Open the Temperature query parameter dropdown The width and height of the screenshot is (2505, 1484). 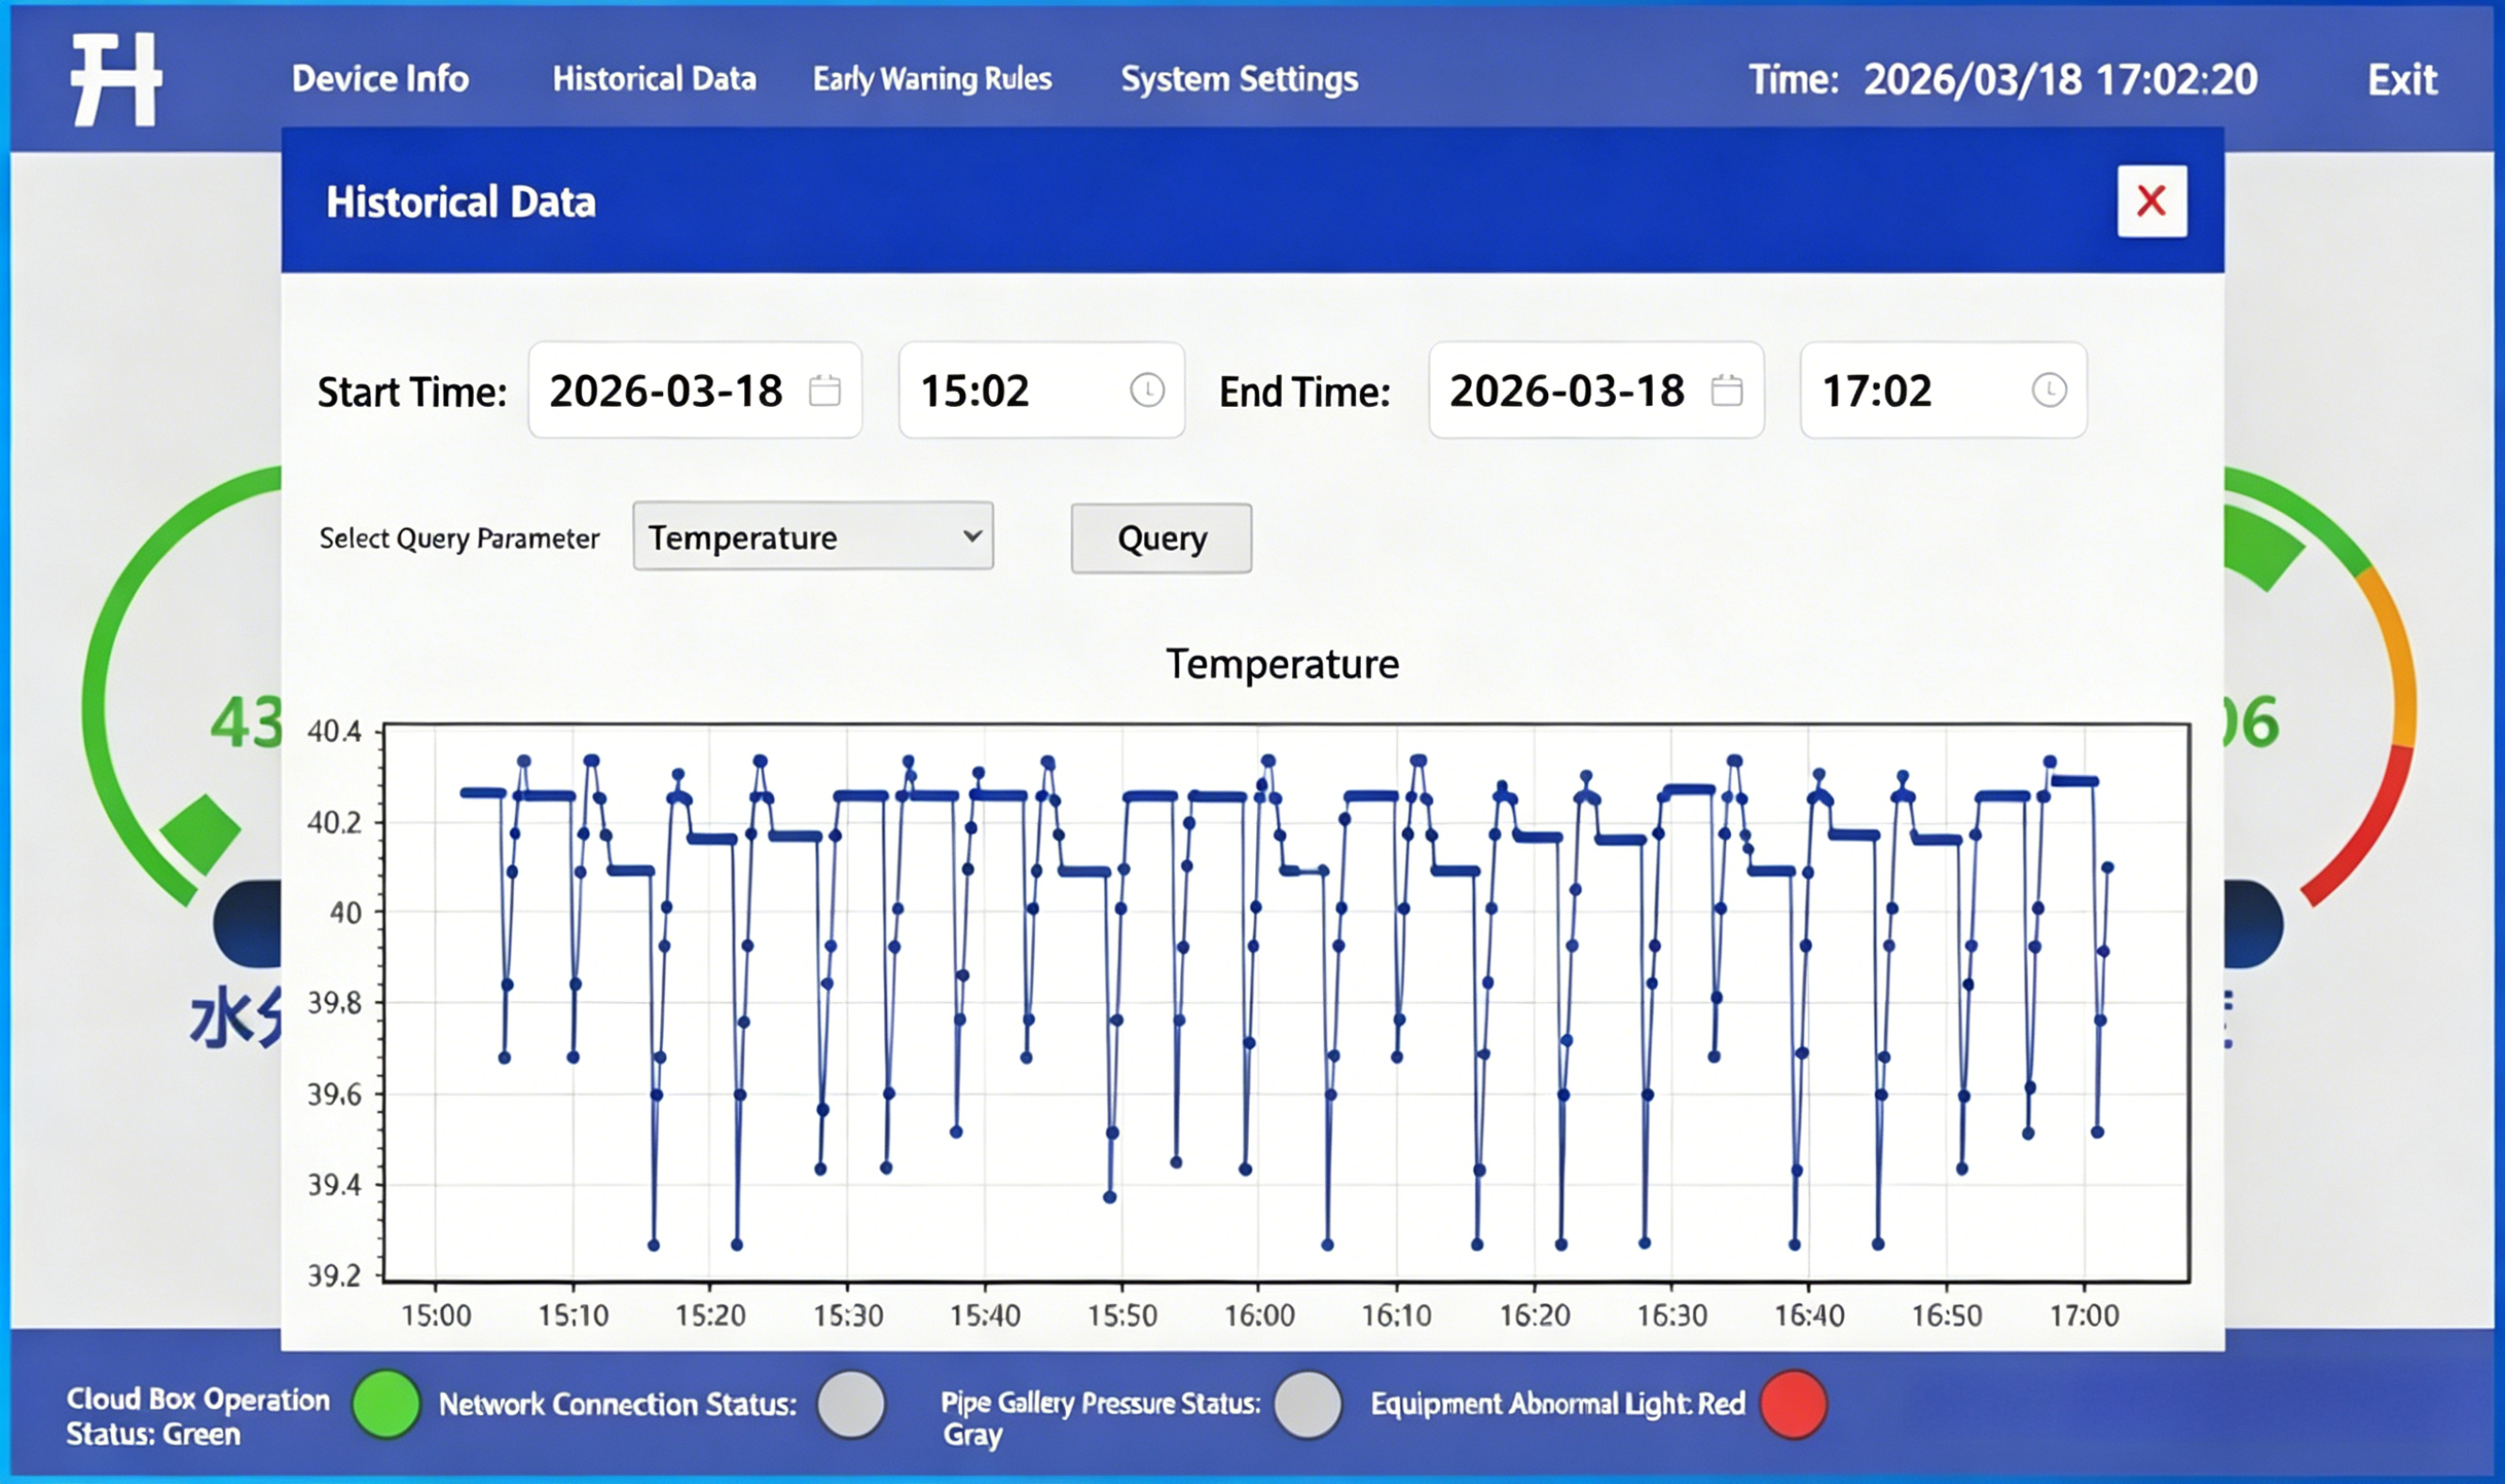pos(812,537)
